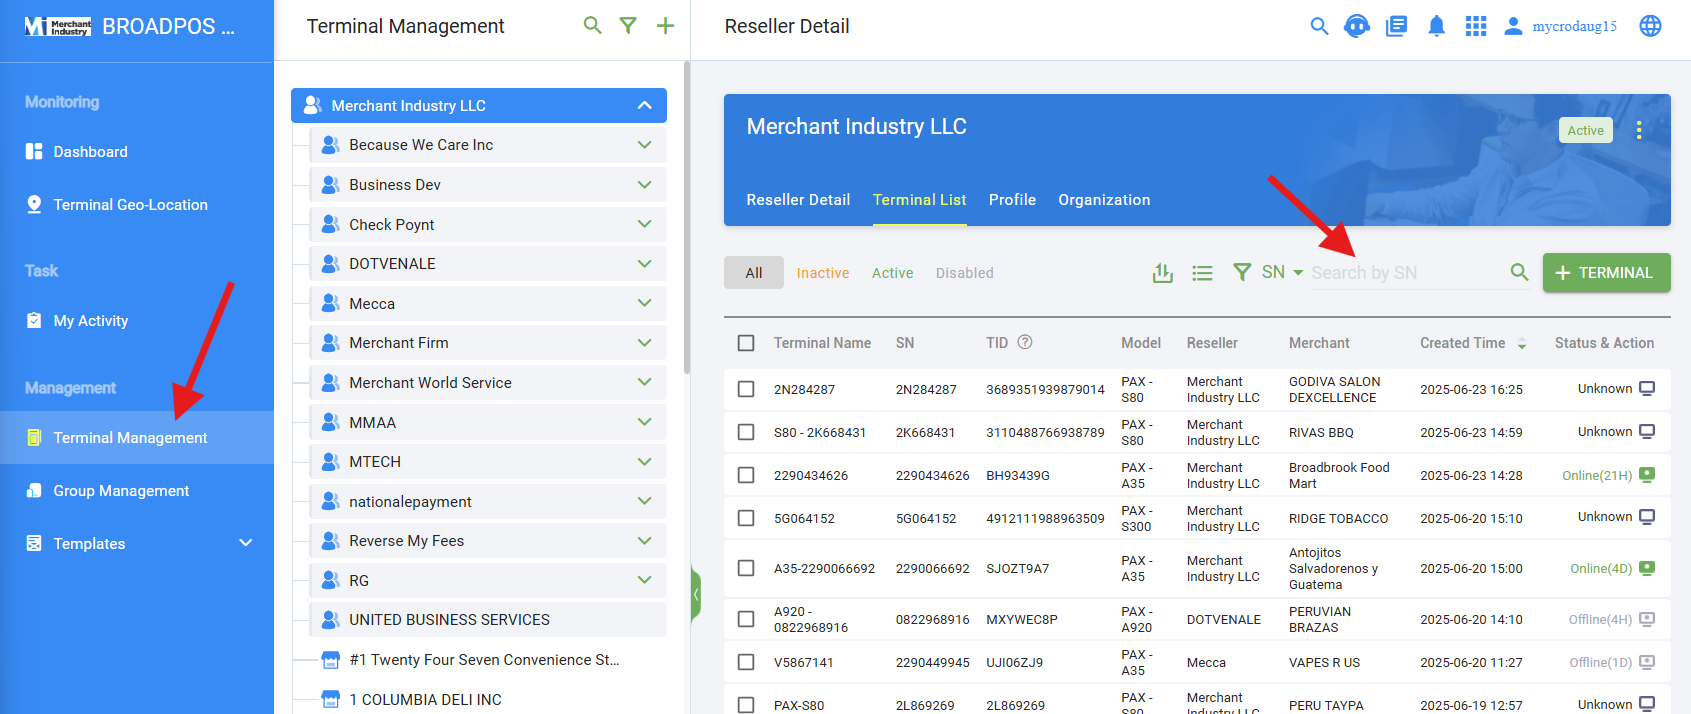The height and width of the screenshot is (714, 1691).
Task: Check the PAX-S80 row checkbox
Action: pyautogui.click(x=746, y=705)
